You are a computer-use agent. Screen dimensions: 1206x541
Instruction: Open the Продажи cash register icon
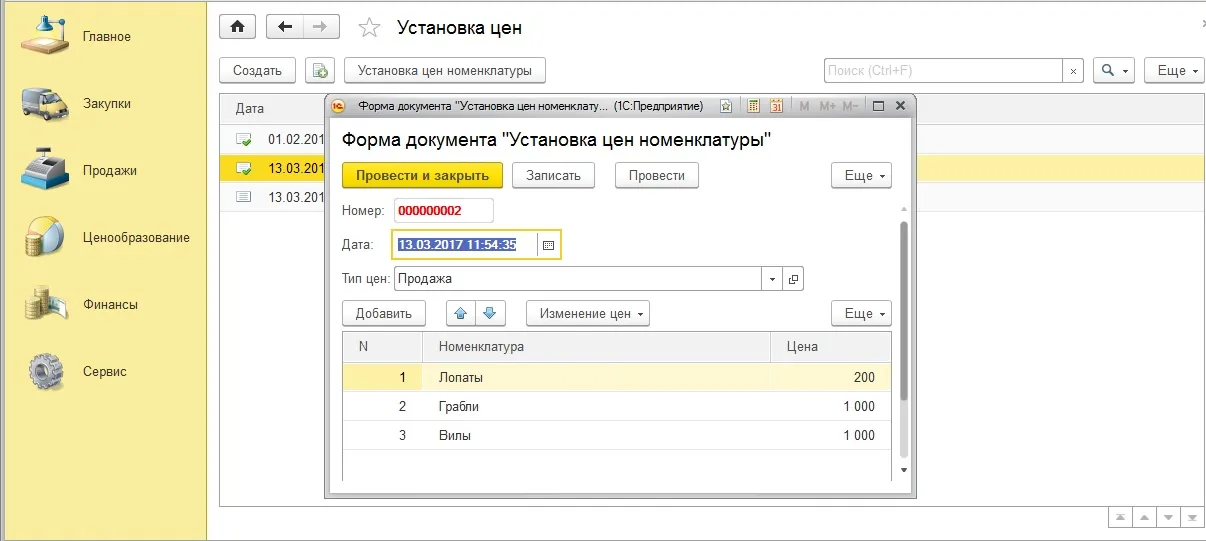pyautogui.click(x=44, y=171)
